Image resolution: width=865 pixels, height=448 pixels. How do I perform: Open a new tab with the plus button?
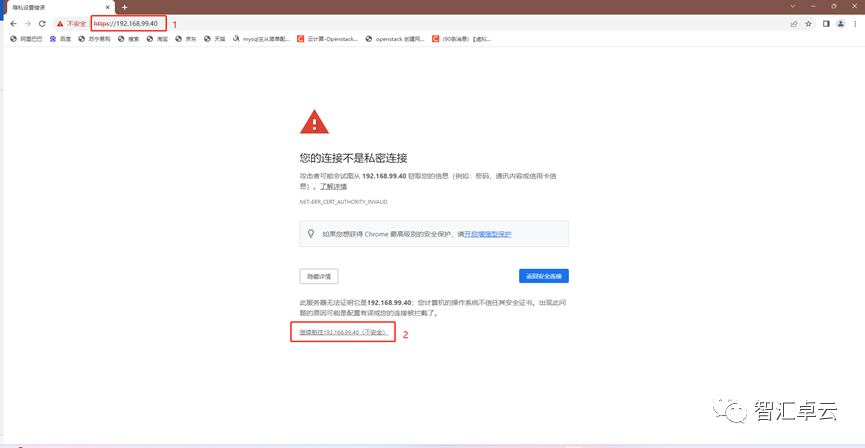point(125,7)
